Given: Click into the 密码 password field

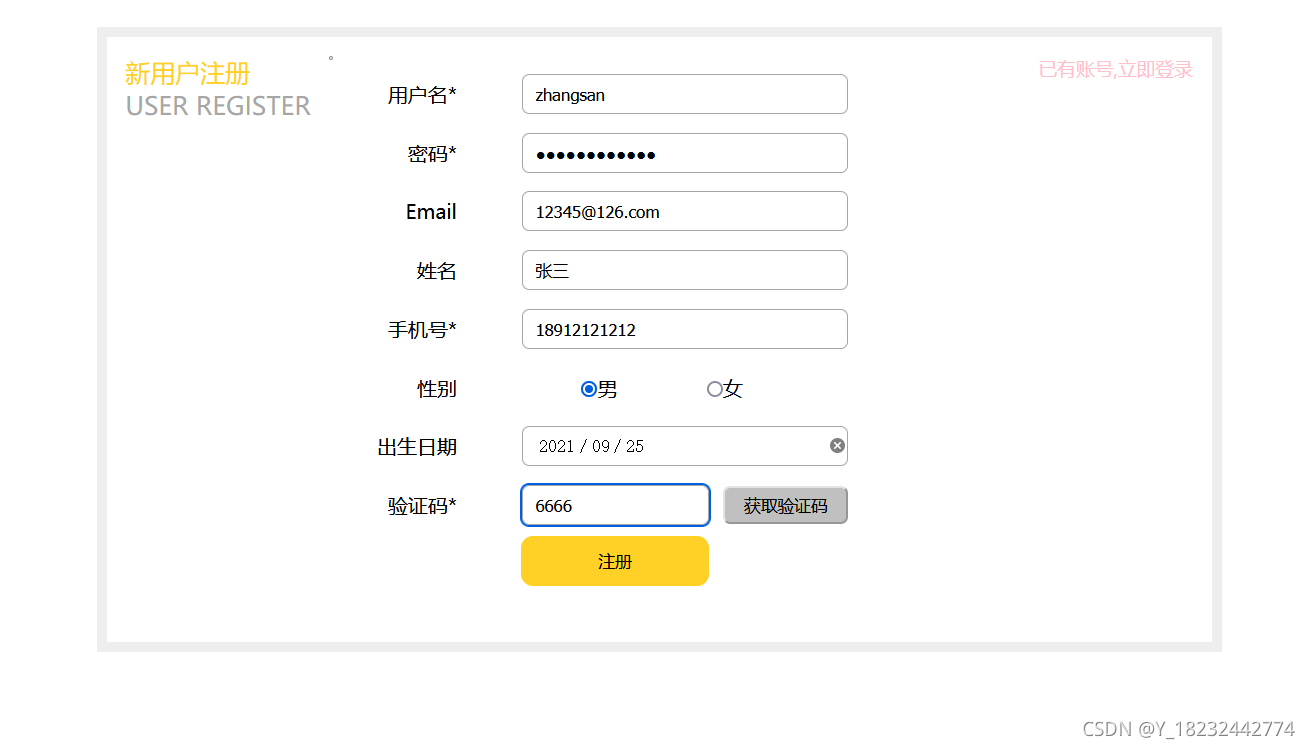Looking at the screenshot, I should [x=685, y=153].
